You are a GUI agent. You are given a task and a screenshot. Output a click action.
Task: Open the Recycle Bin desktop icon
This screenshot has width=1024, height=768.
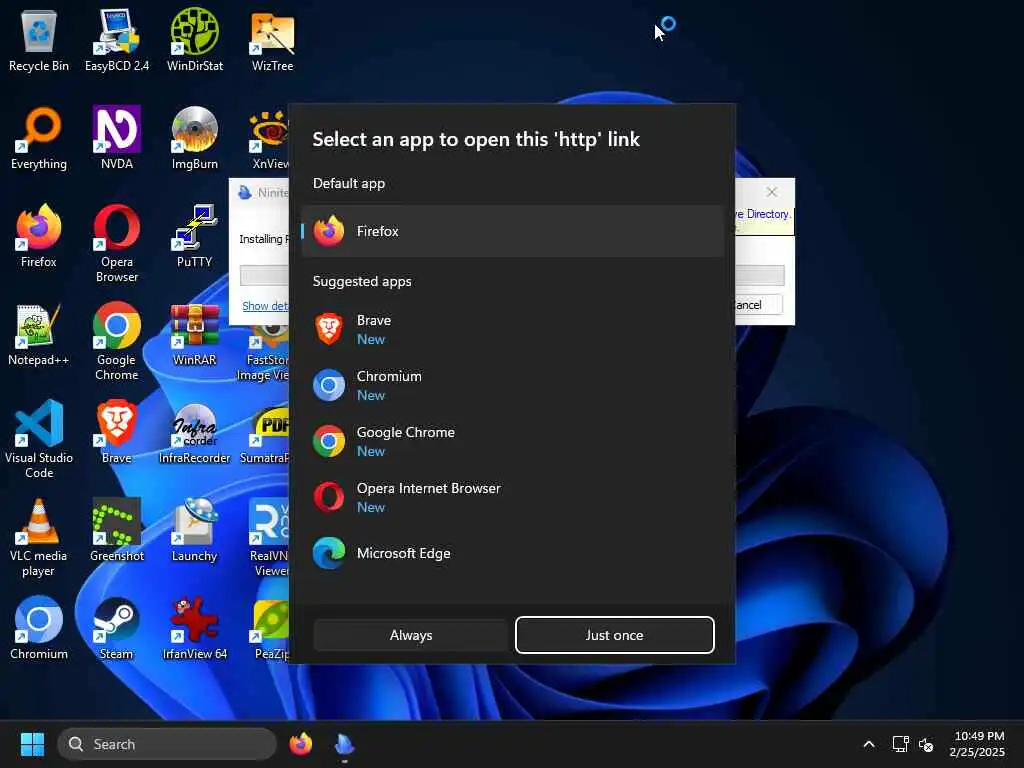[x=39, y=39]
